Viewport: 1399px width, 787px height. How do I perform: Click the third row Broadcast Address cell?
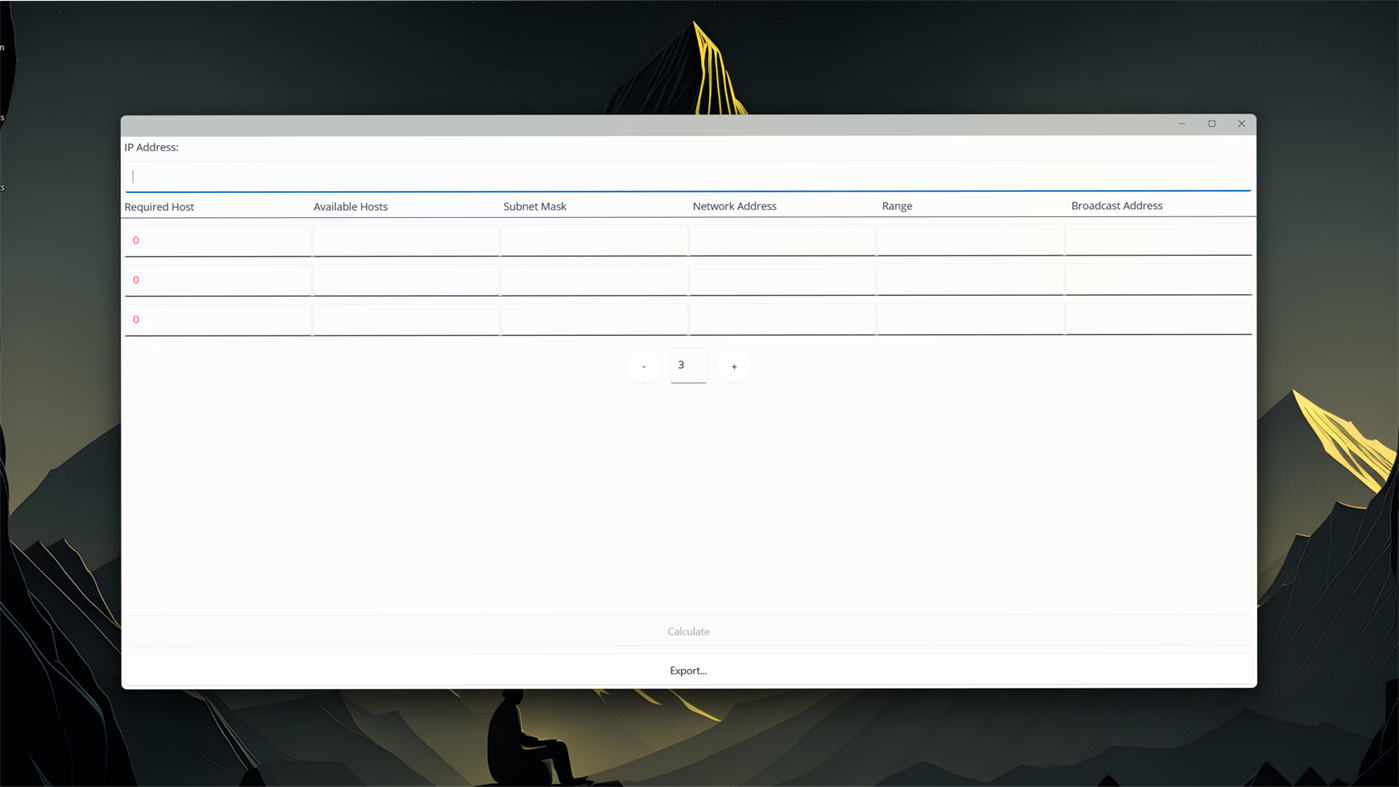click(1158, 319)
